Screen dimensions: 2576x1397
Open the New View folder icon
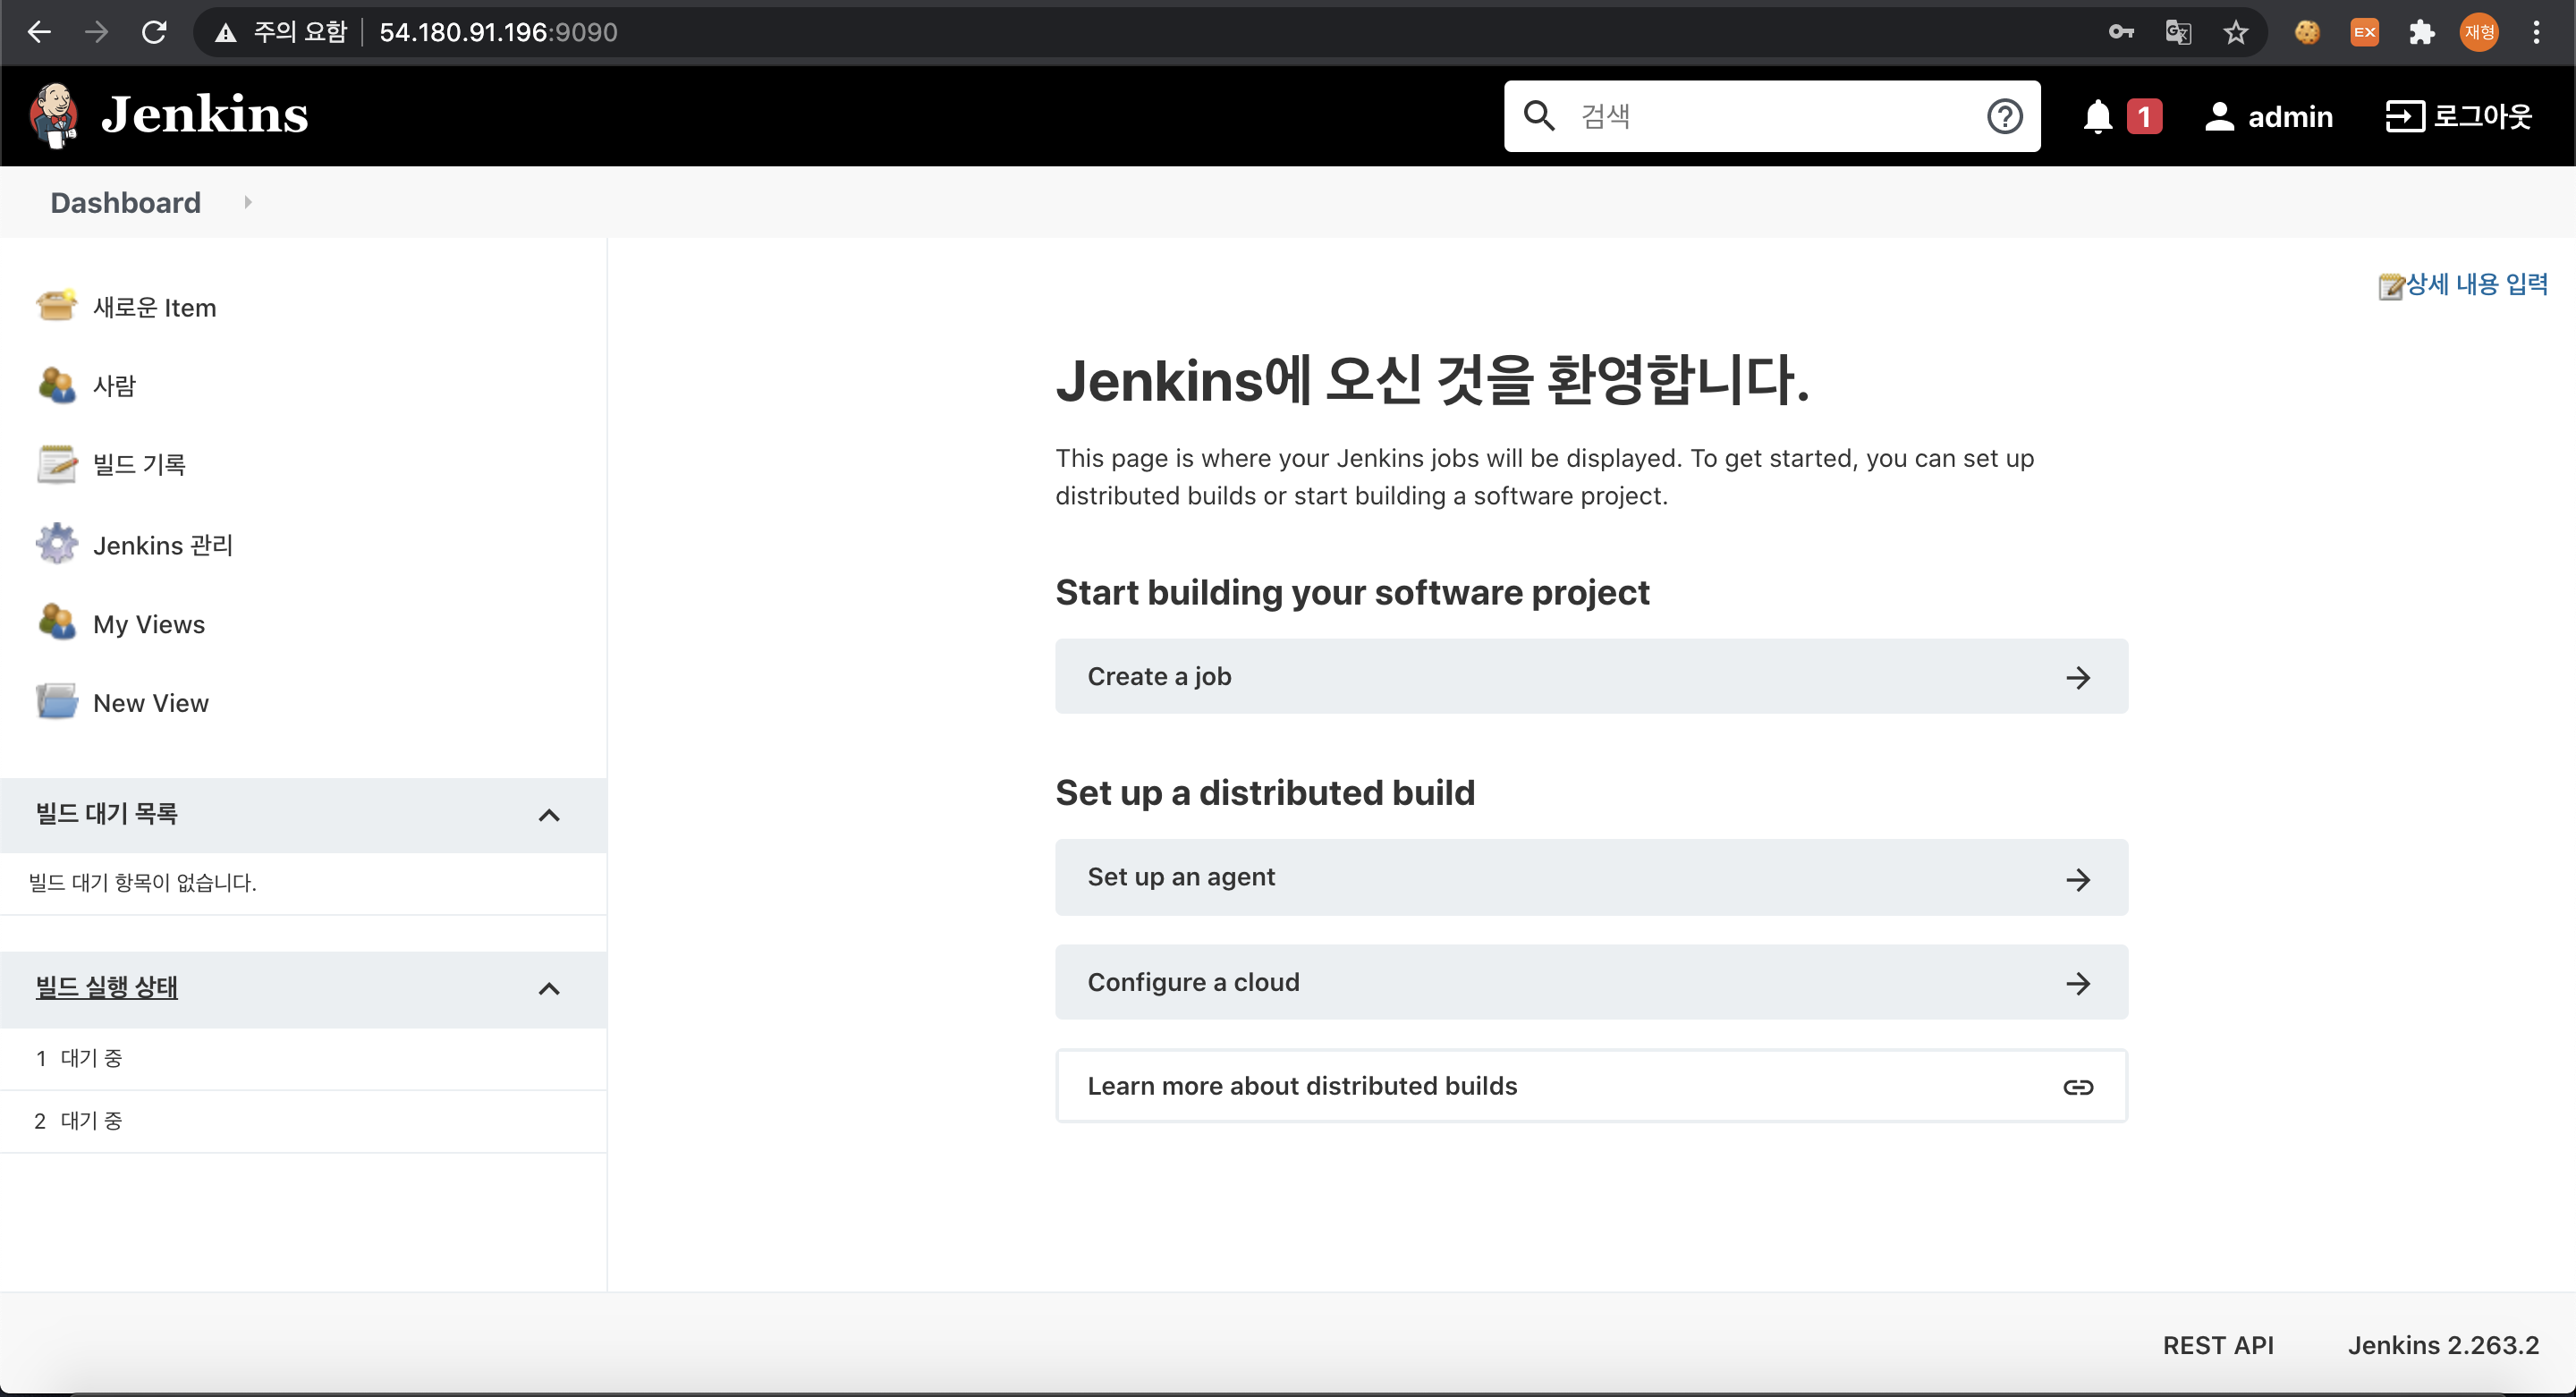point(56,702)
